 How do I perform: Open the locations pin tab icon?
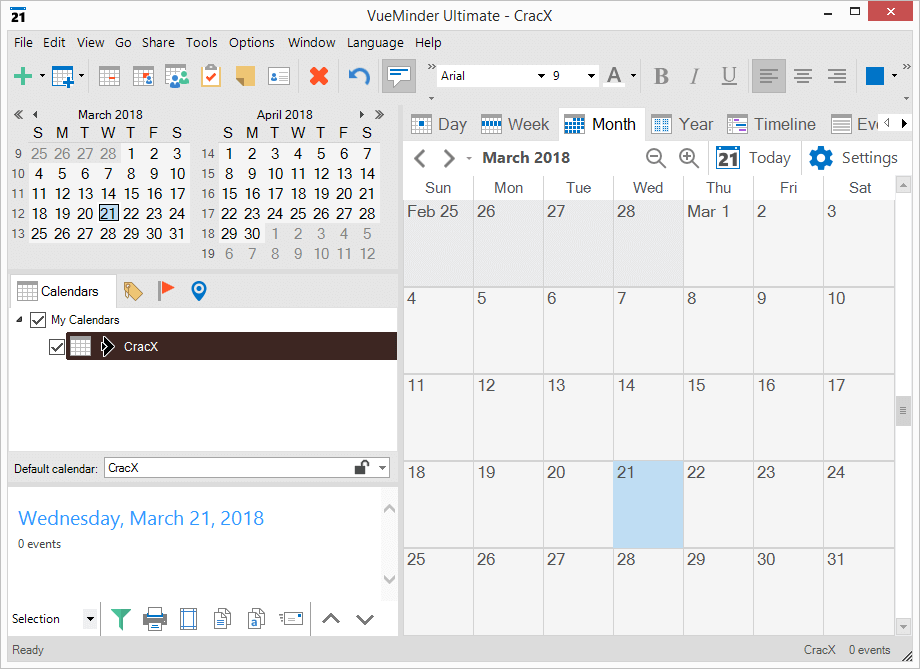pos(199,291)
